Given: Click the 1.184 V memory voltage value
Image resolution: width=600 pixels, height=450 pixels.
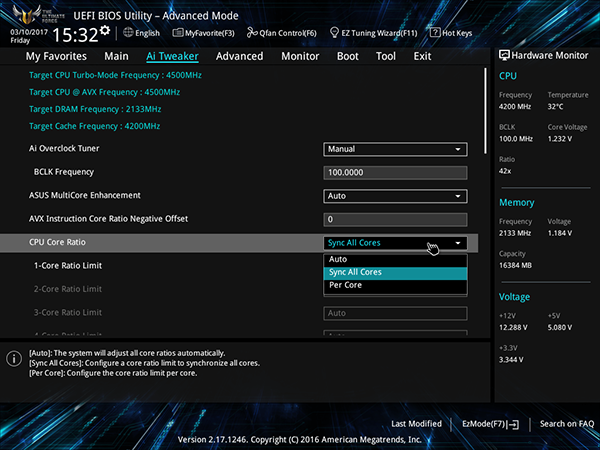Looking at the screenshot, I should click(559, 233).
